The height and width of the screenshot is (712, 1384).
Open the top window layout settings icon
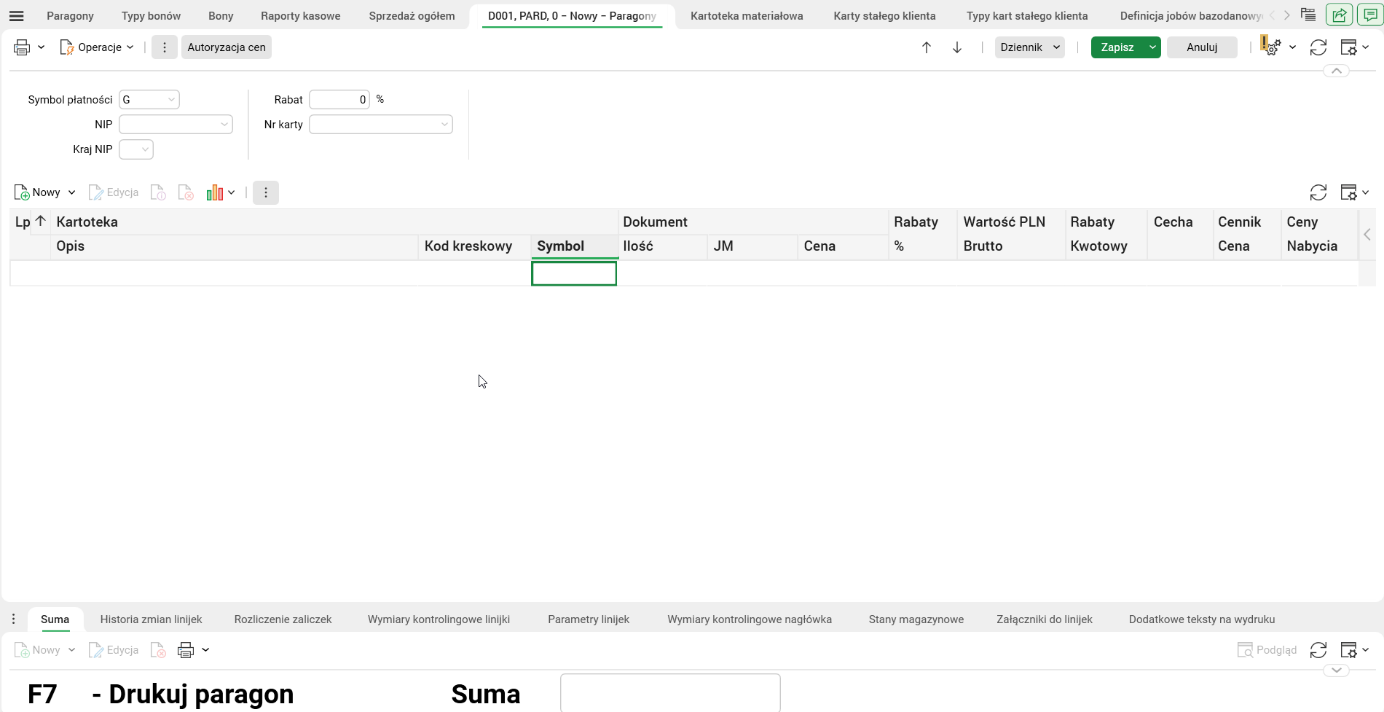coord(1348,47)
